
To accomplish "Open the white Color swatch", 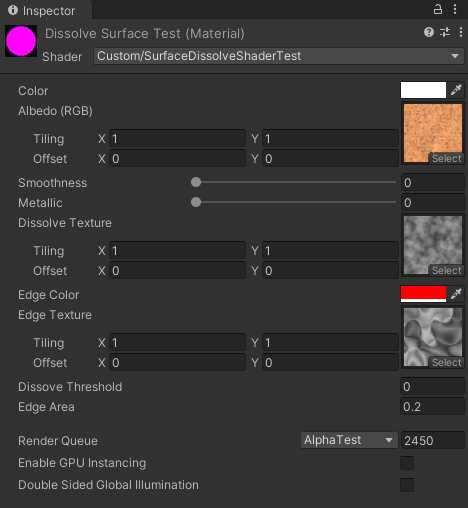I will tap(423, 90).
